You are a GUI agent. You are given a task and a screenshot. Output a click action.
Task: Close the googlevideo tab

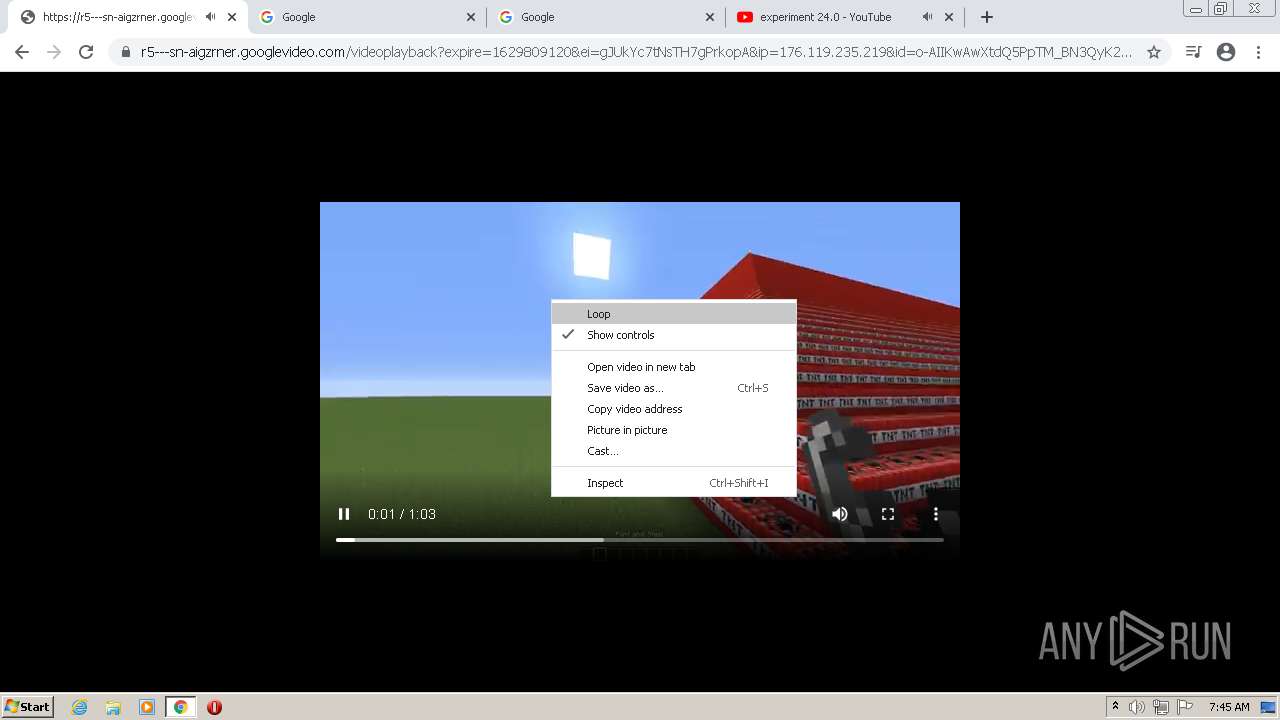click(232, 17)
